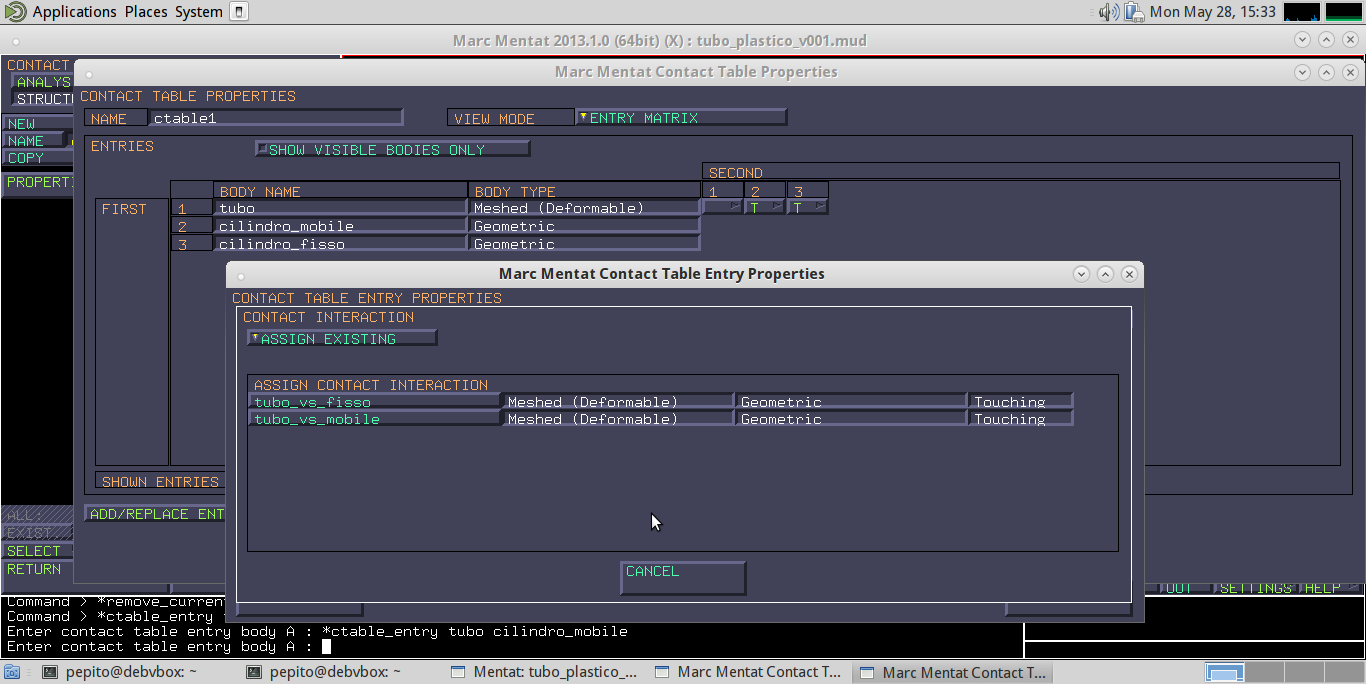This screenshot has height=684, width=1366.
Task: Open the Assign Existing dropdown
Action: pos(342,338)
